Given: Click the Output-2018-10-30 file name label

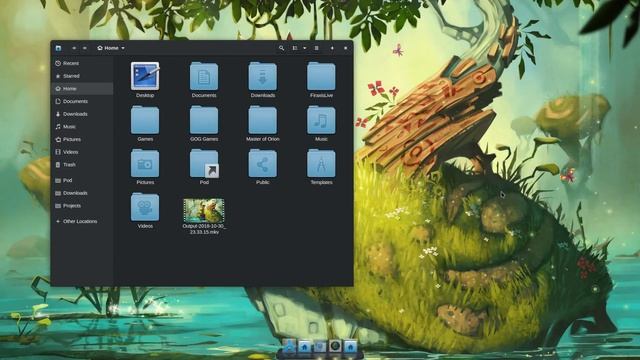Looking at the screenshot, I should pos(204,229).
